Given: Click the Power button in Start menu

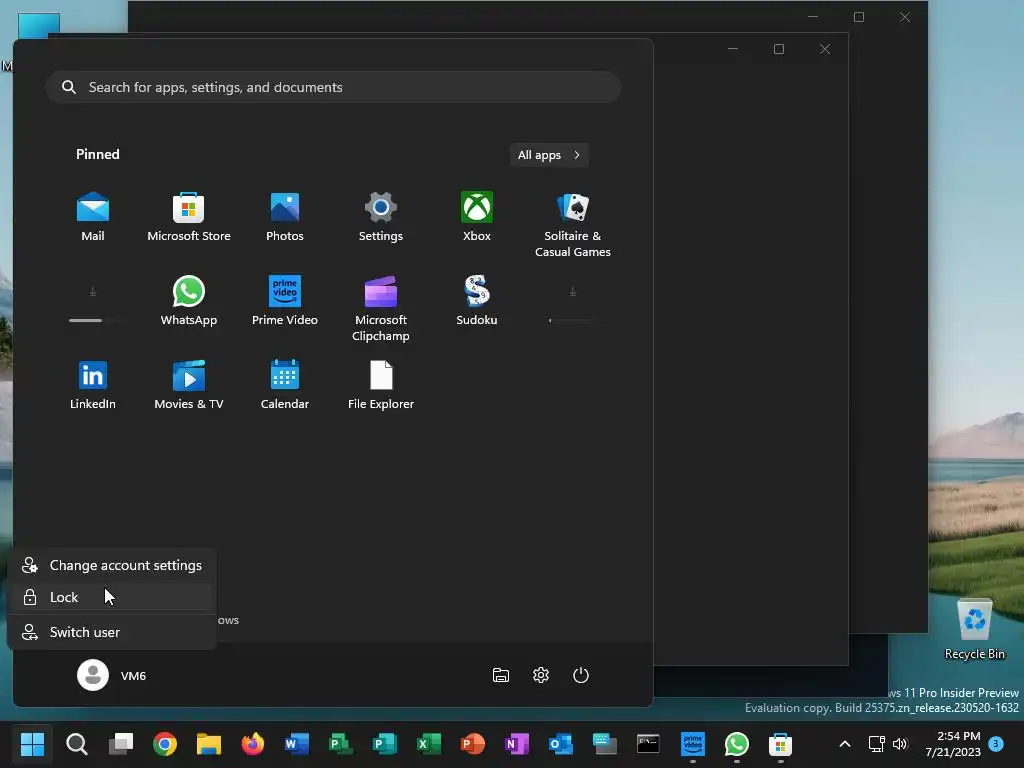Looking at the screenshot, I should [581, 675].
